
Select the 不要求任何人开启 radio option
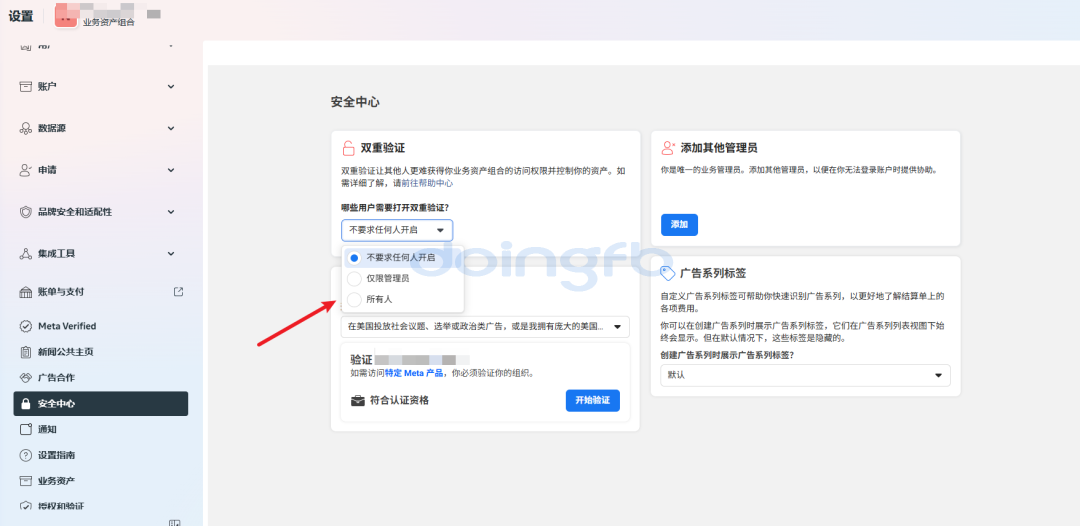(354, 257)
